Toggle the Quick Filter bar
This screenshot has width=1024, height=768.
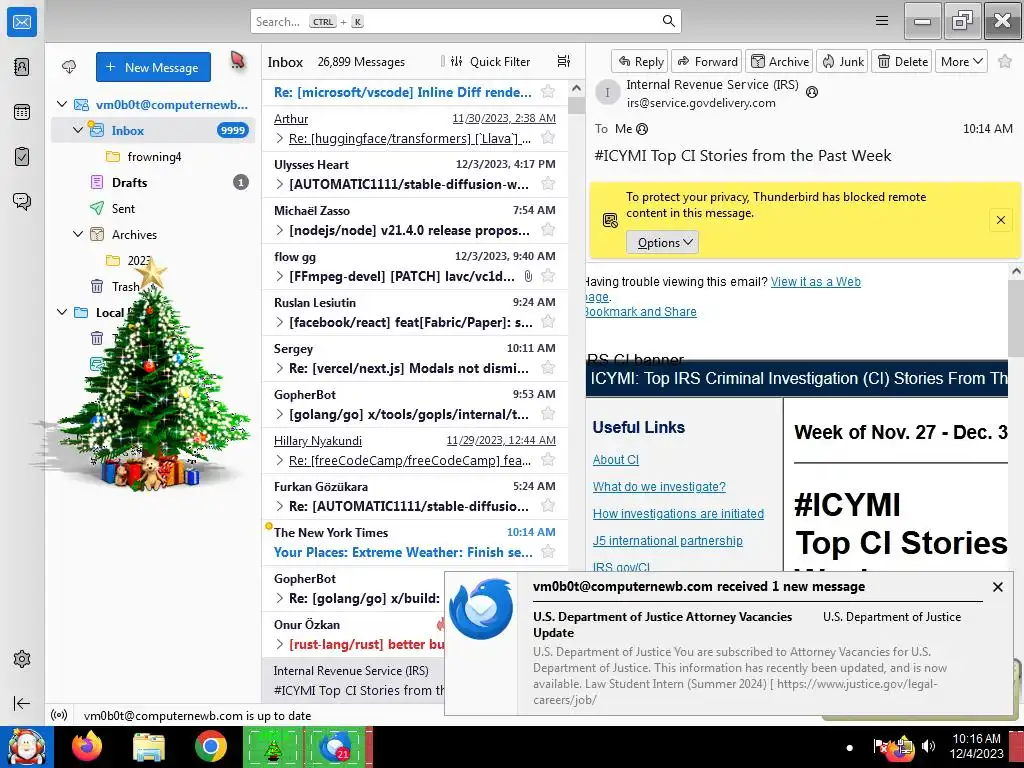point(490,61)
